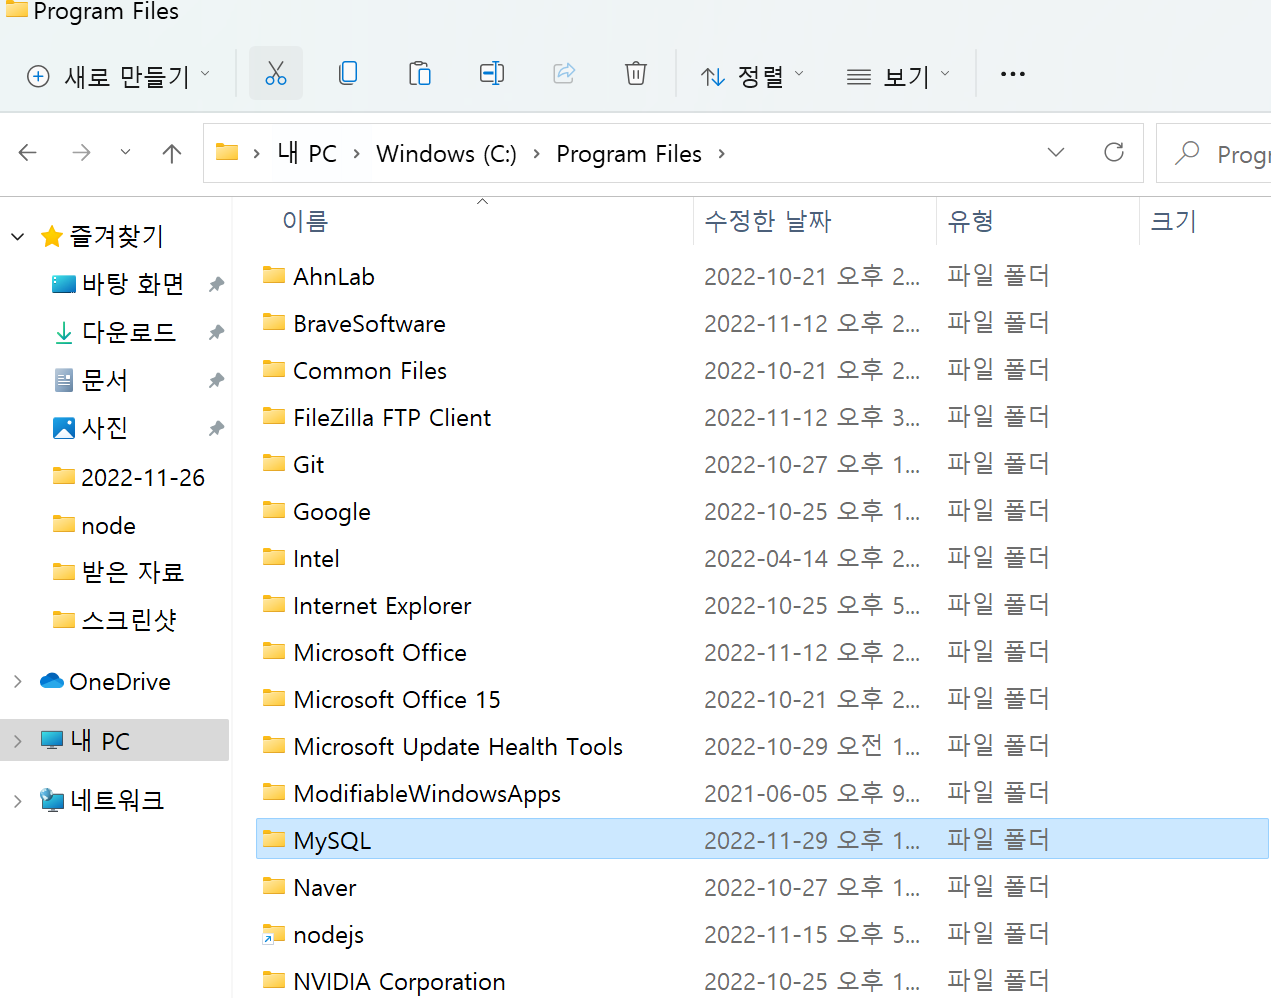This screenshot has width=1271, height=998.
Task: Select the Common Files folder row
Action: click(x=762, y=370)
